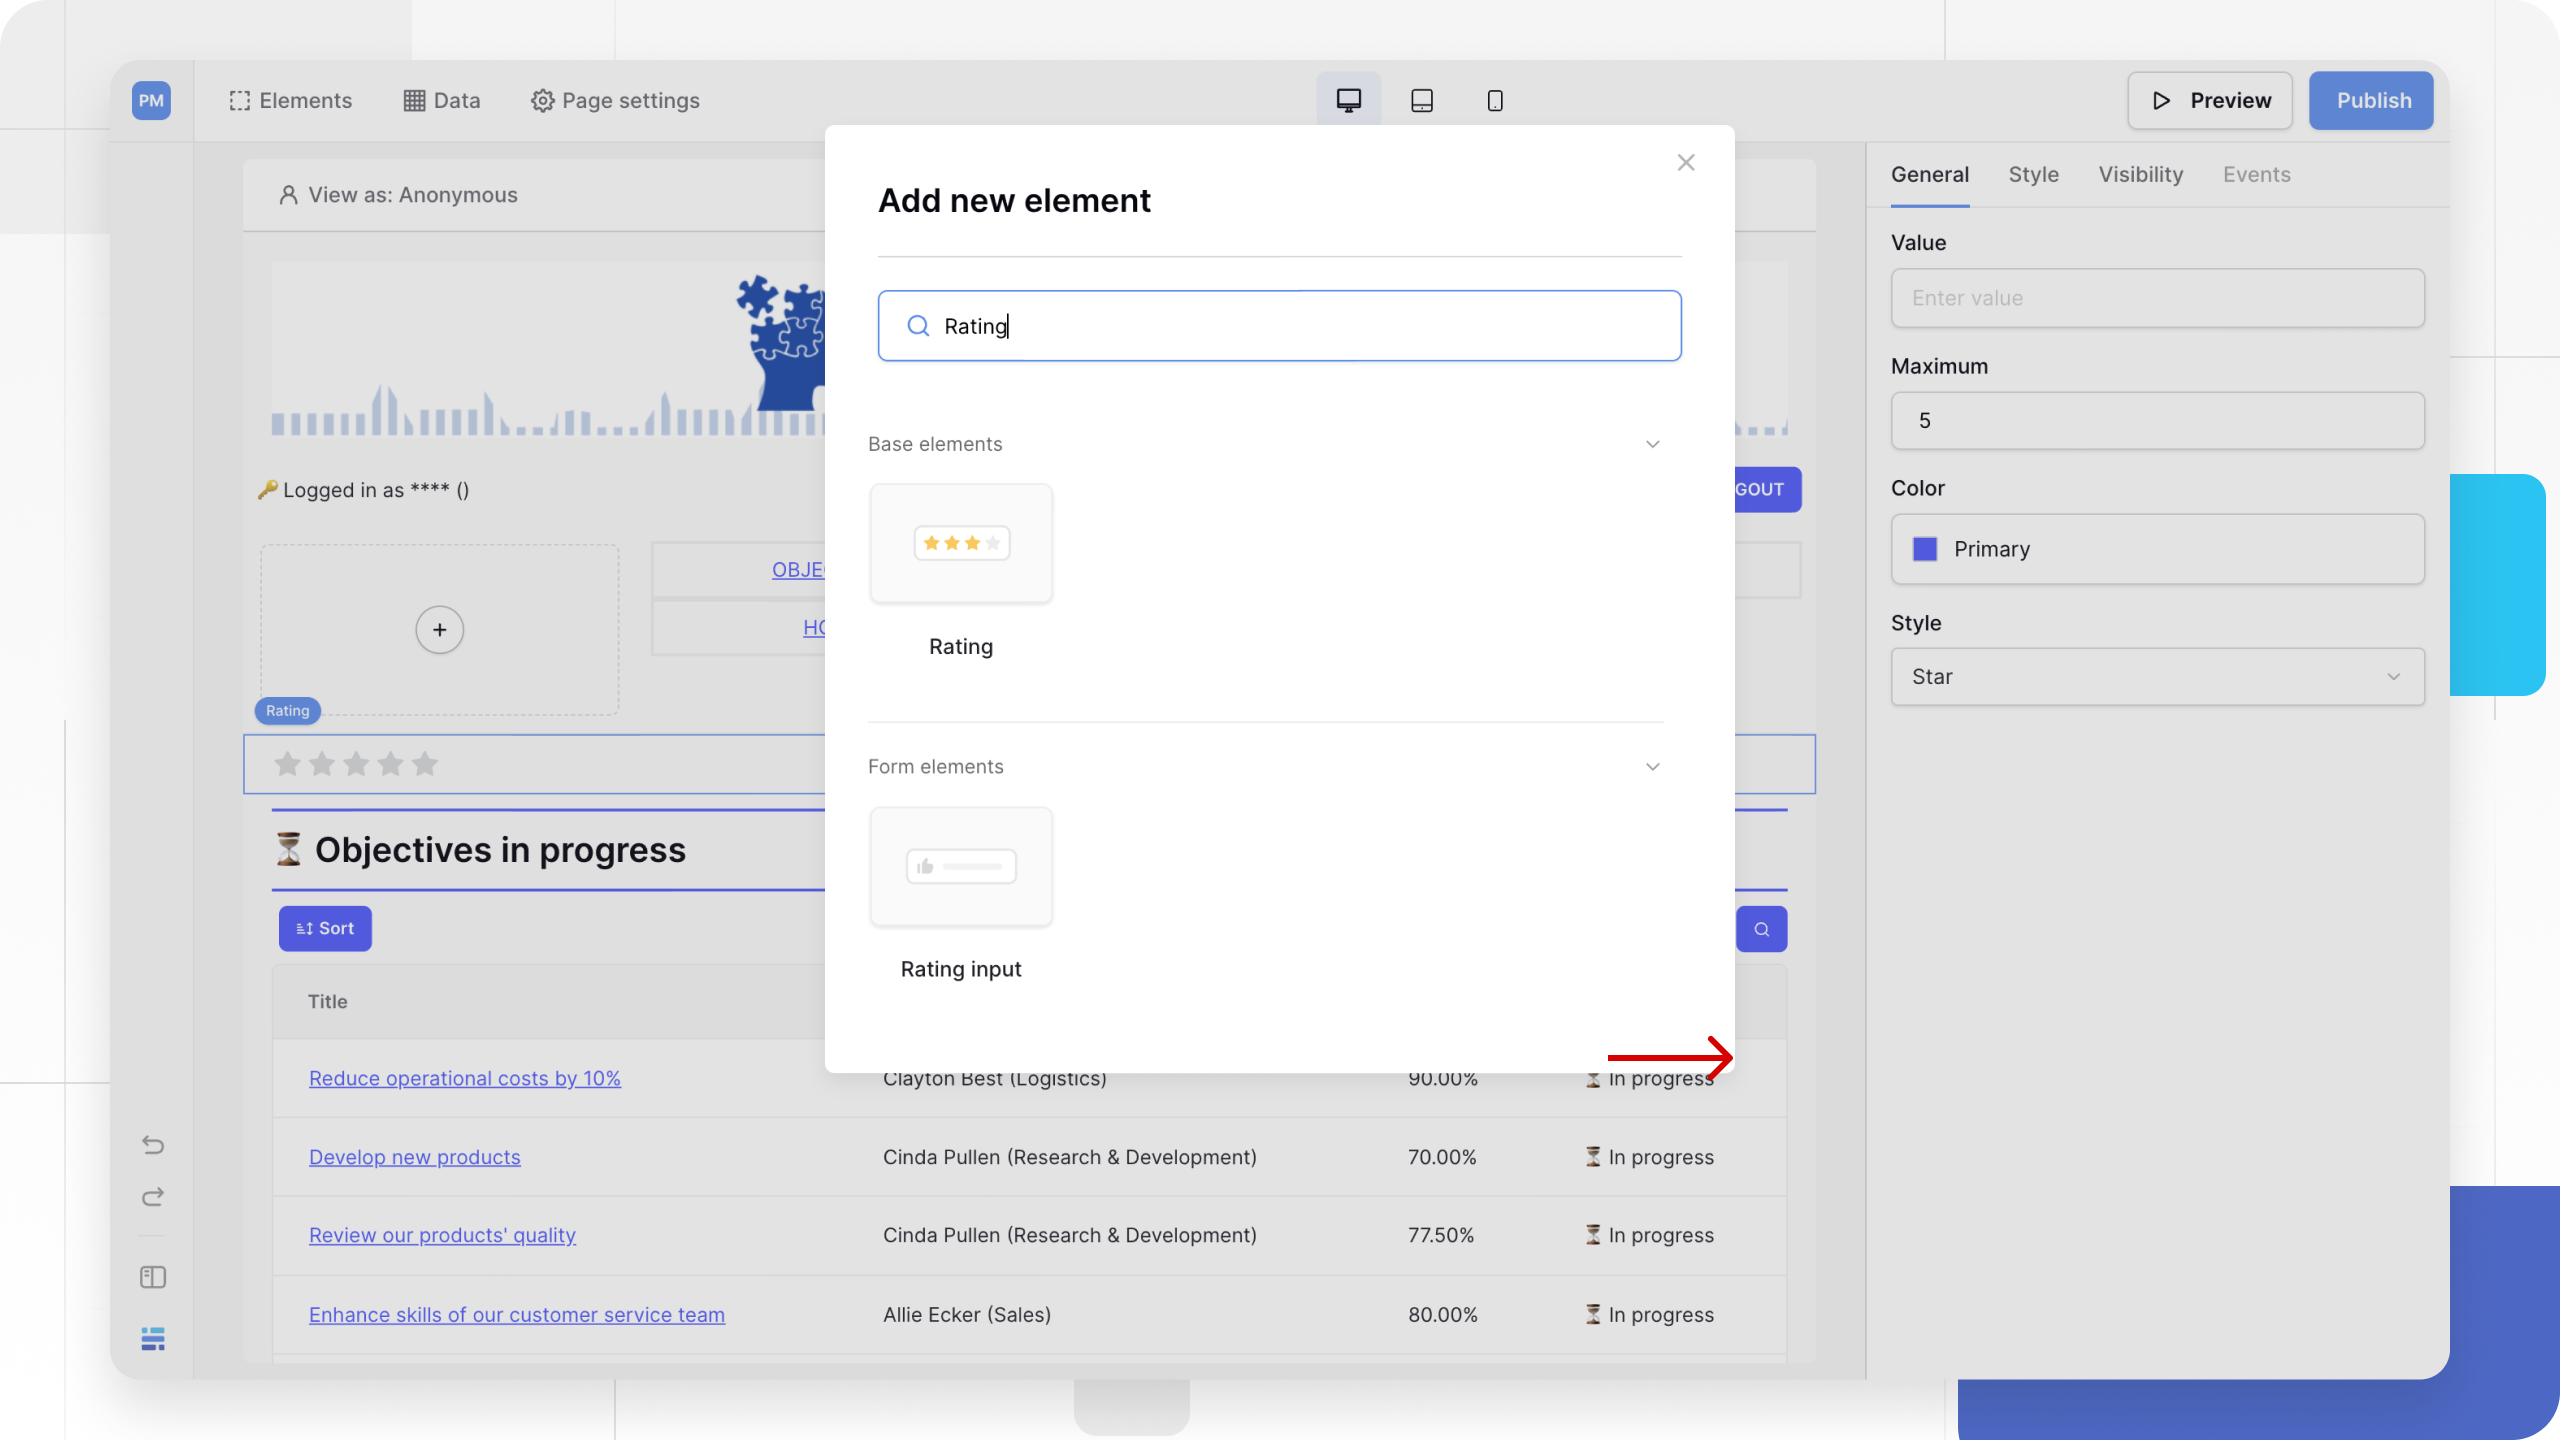The width and height of the screenshot is (2560, 1440).
Task: Click the Maximum value input field
Action: click(x=2157, y=421)
